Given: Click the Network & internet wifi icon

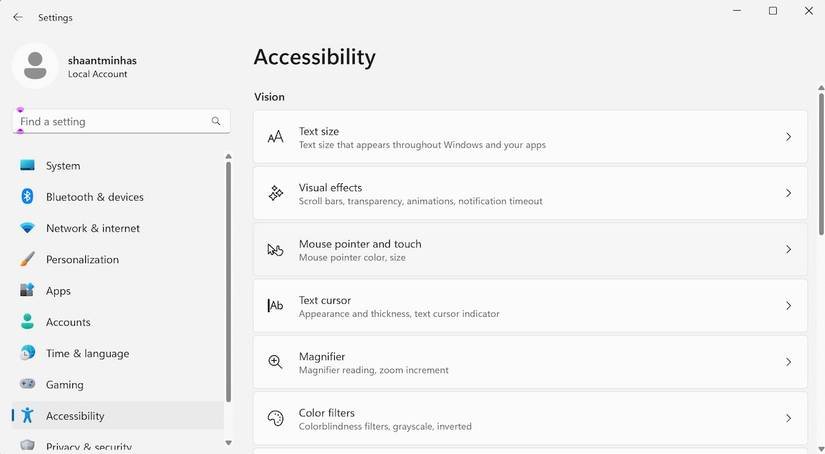Looking at the screenshot, I should click(x=28, y=228).
